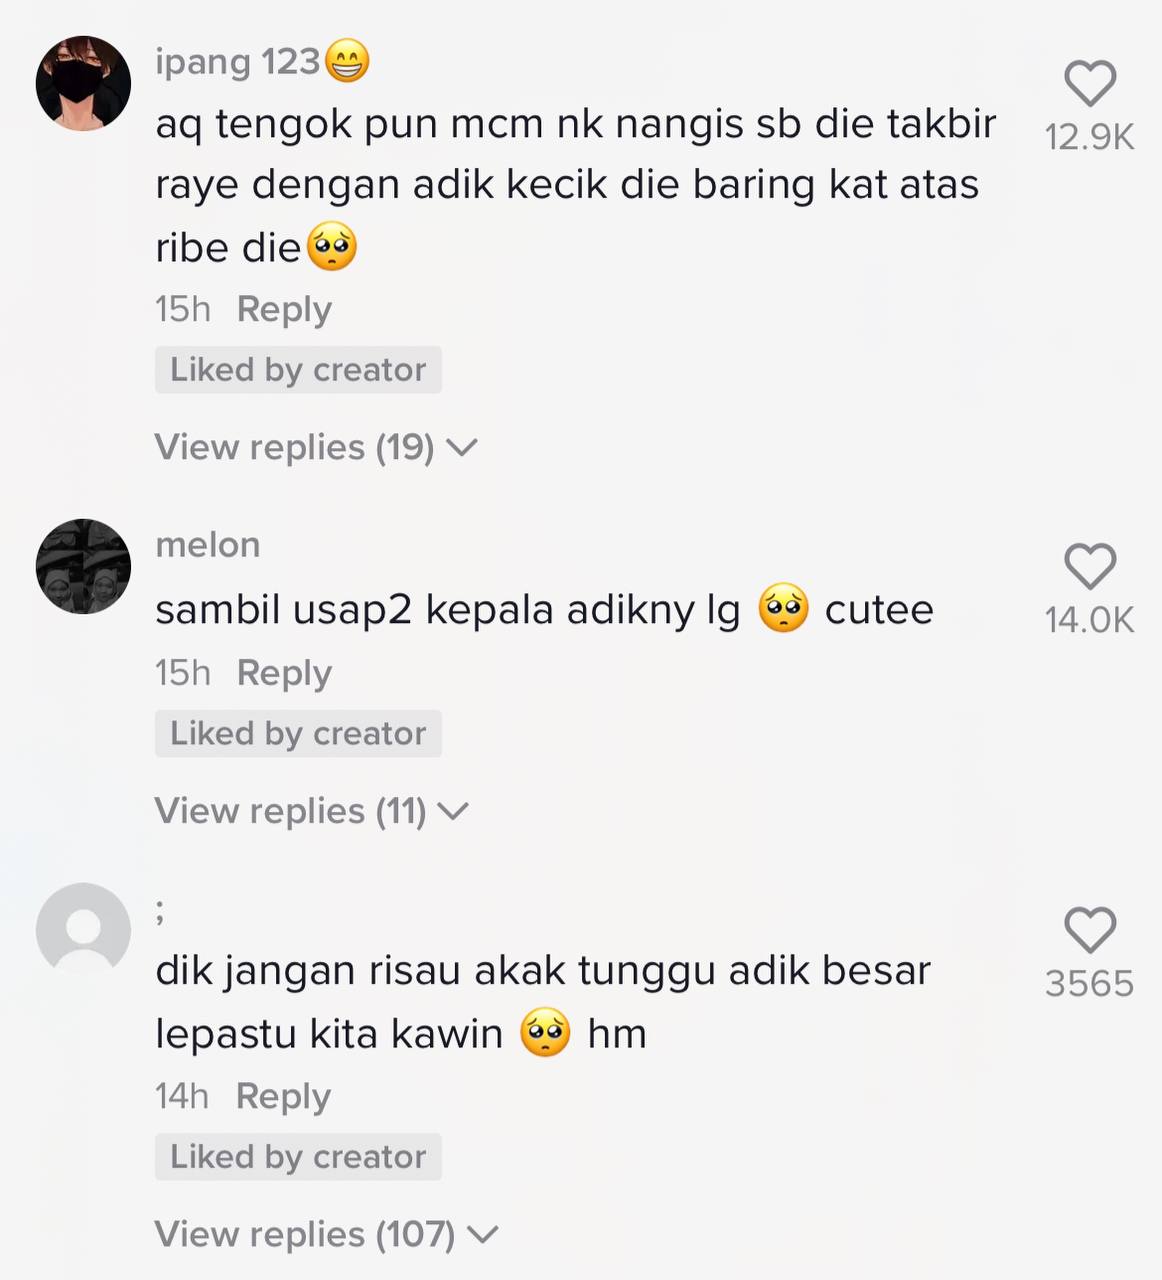Expand View replies (11)
The height and width of the screenshot is (1280, 1162).
311,811
